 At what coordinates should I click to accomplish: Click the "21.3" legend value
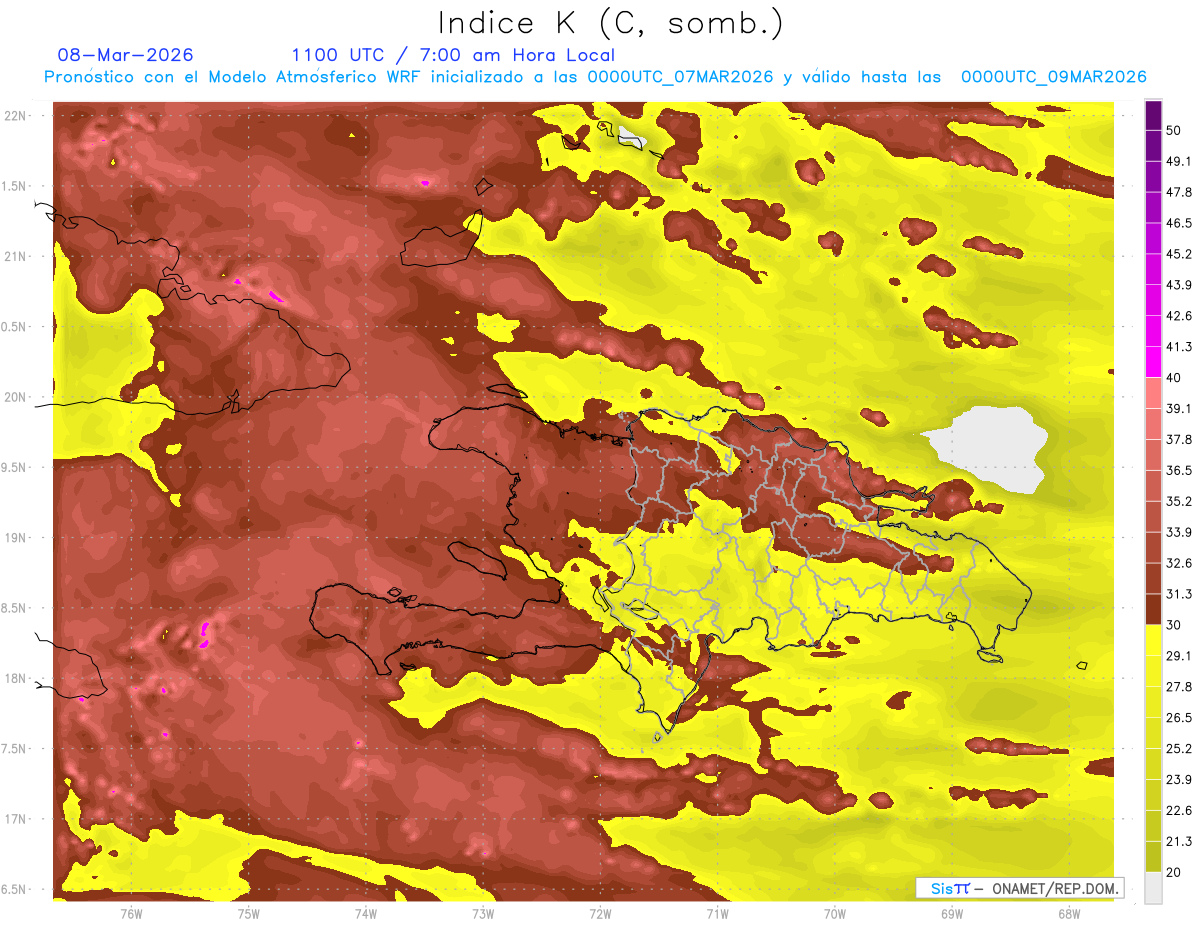click(1179, 842)
